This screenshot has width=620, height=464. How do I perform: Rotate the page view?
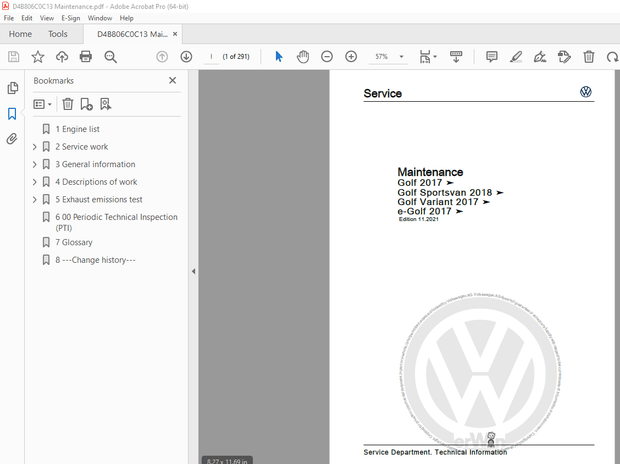[x=612, y=57]
